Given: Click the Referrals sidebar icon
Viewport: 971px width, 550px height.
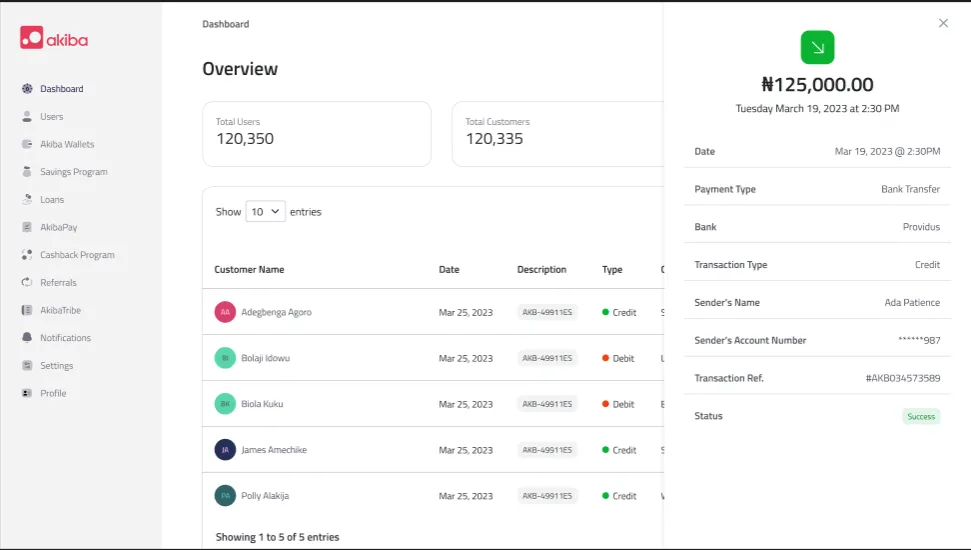Looking at the screenshot, I should click(x=27, y=282).
